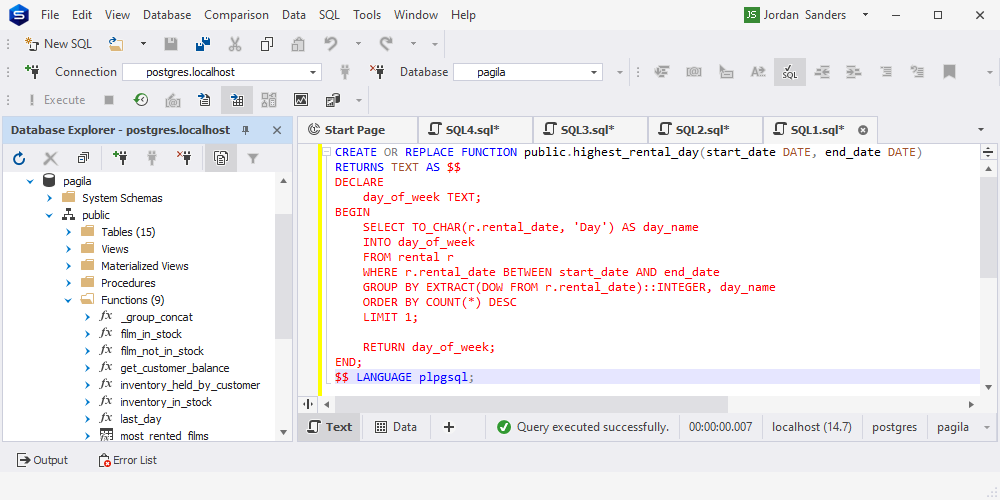
Task: Click the increase indent icon
Action: tap(853, 71)
